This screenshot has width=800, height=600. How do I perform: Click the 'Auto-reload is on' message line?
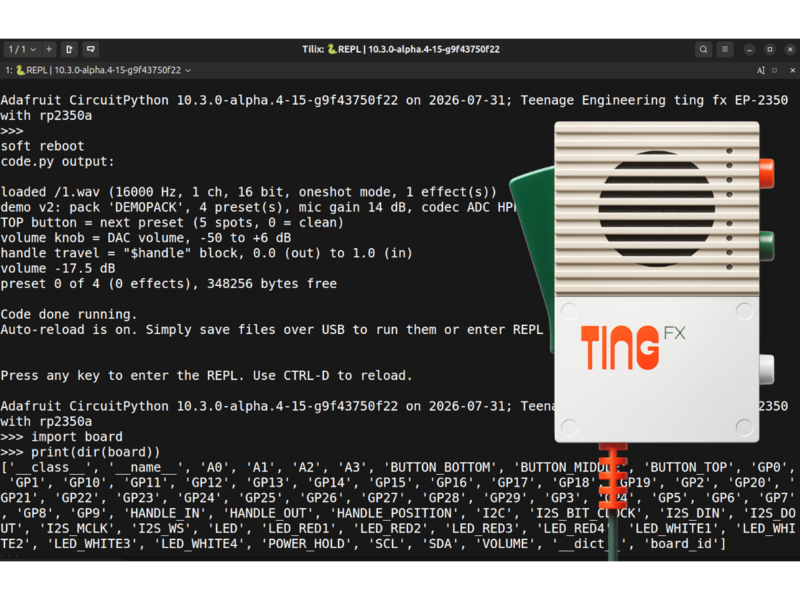pos(271,330)
